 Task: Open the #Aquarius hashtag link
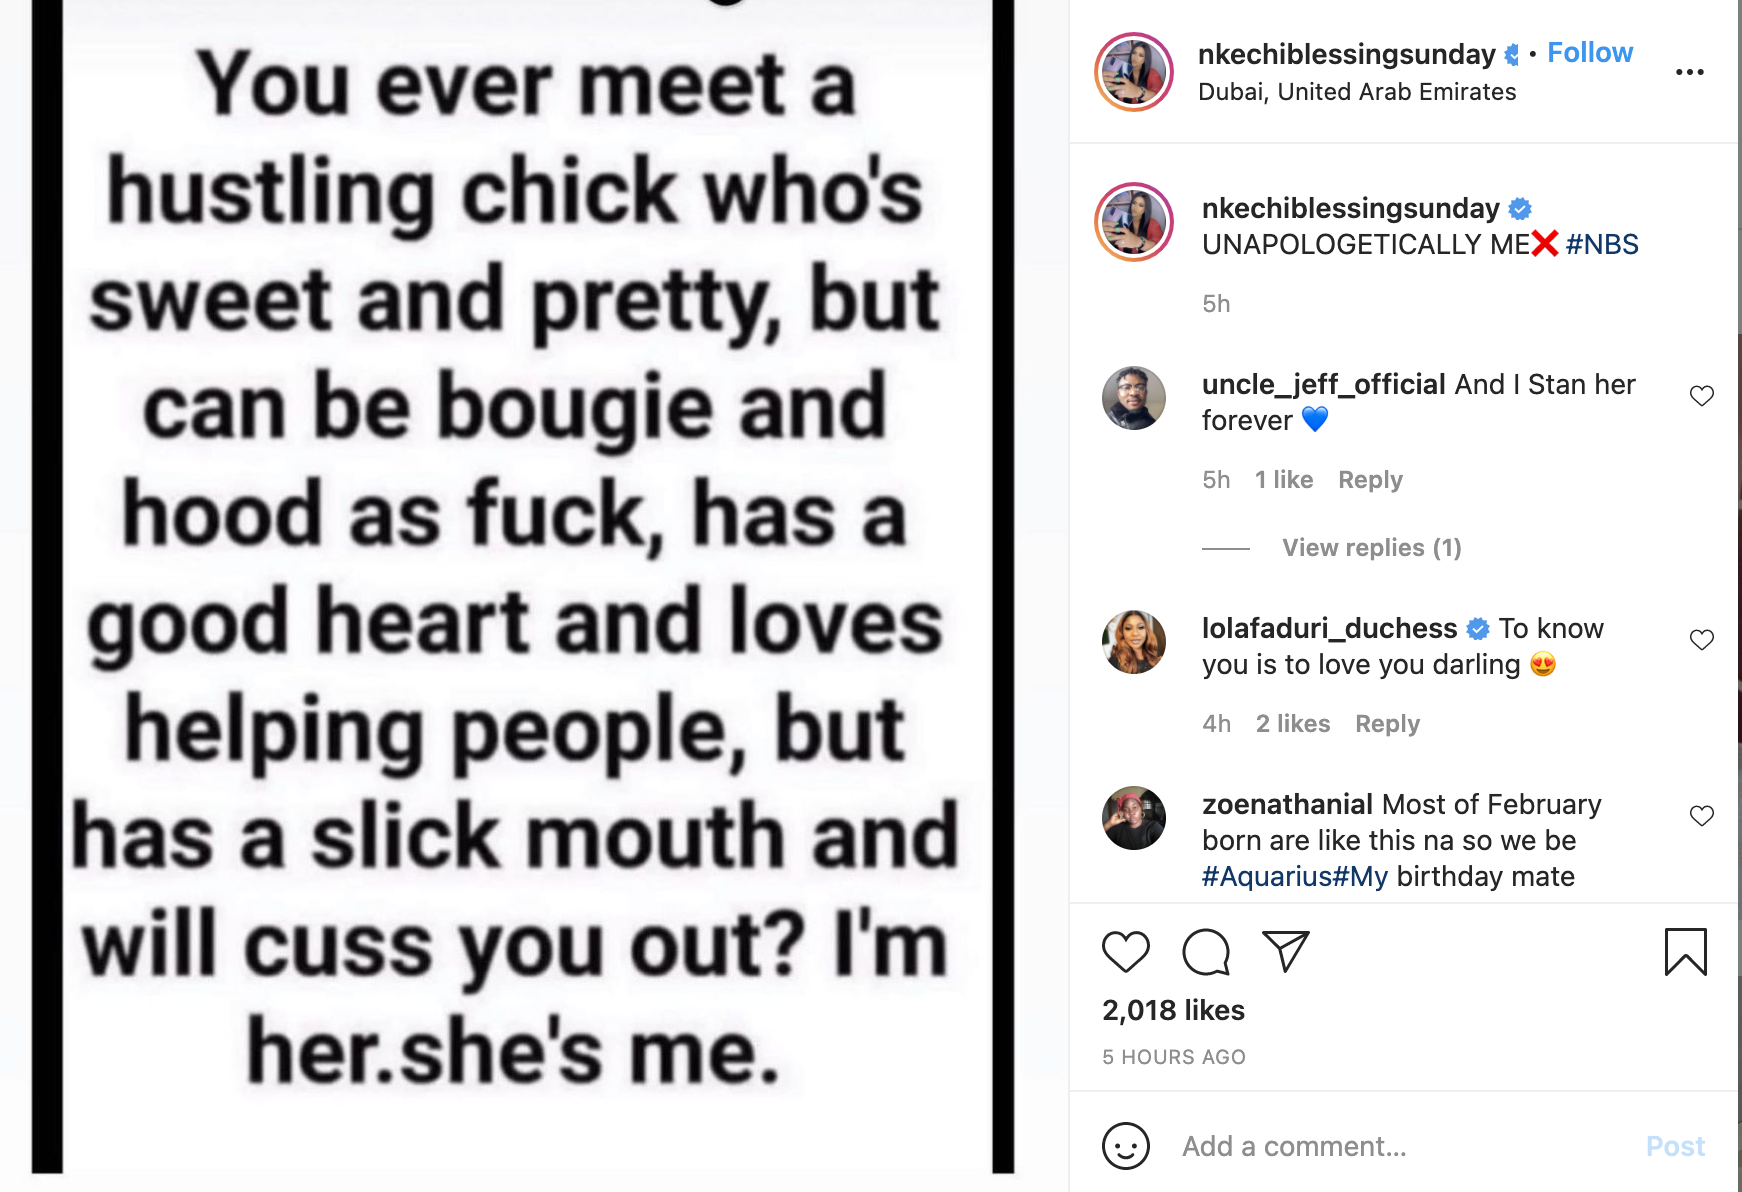click(1266, 877)
